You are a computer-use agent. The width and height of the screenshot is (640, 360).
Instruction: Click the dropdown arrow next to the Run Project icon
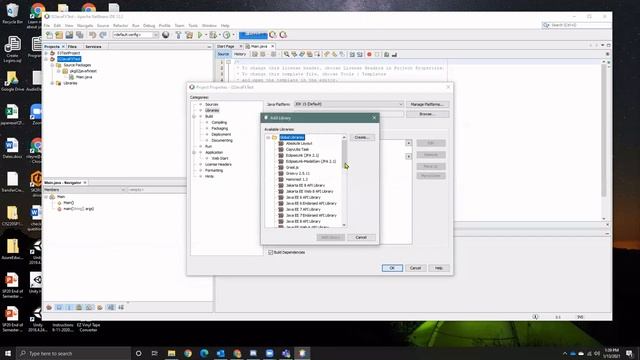tap(206, 35)
